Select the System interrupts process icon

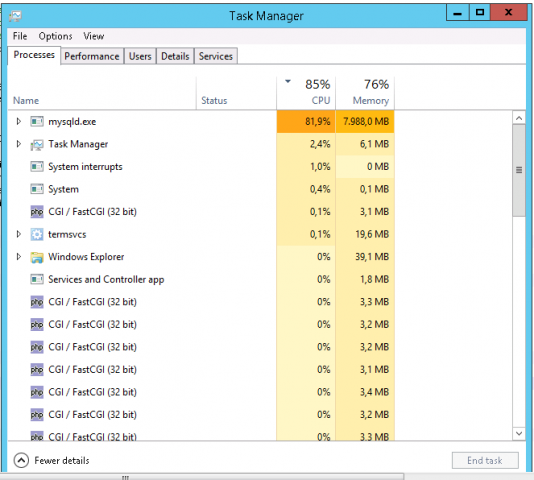click(37, 167)
